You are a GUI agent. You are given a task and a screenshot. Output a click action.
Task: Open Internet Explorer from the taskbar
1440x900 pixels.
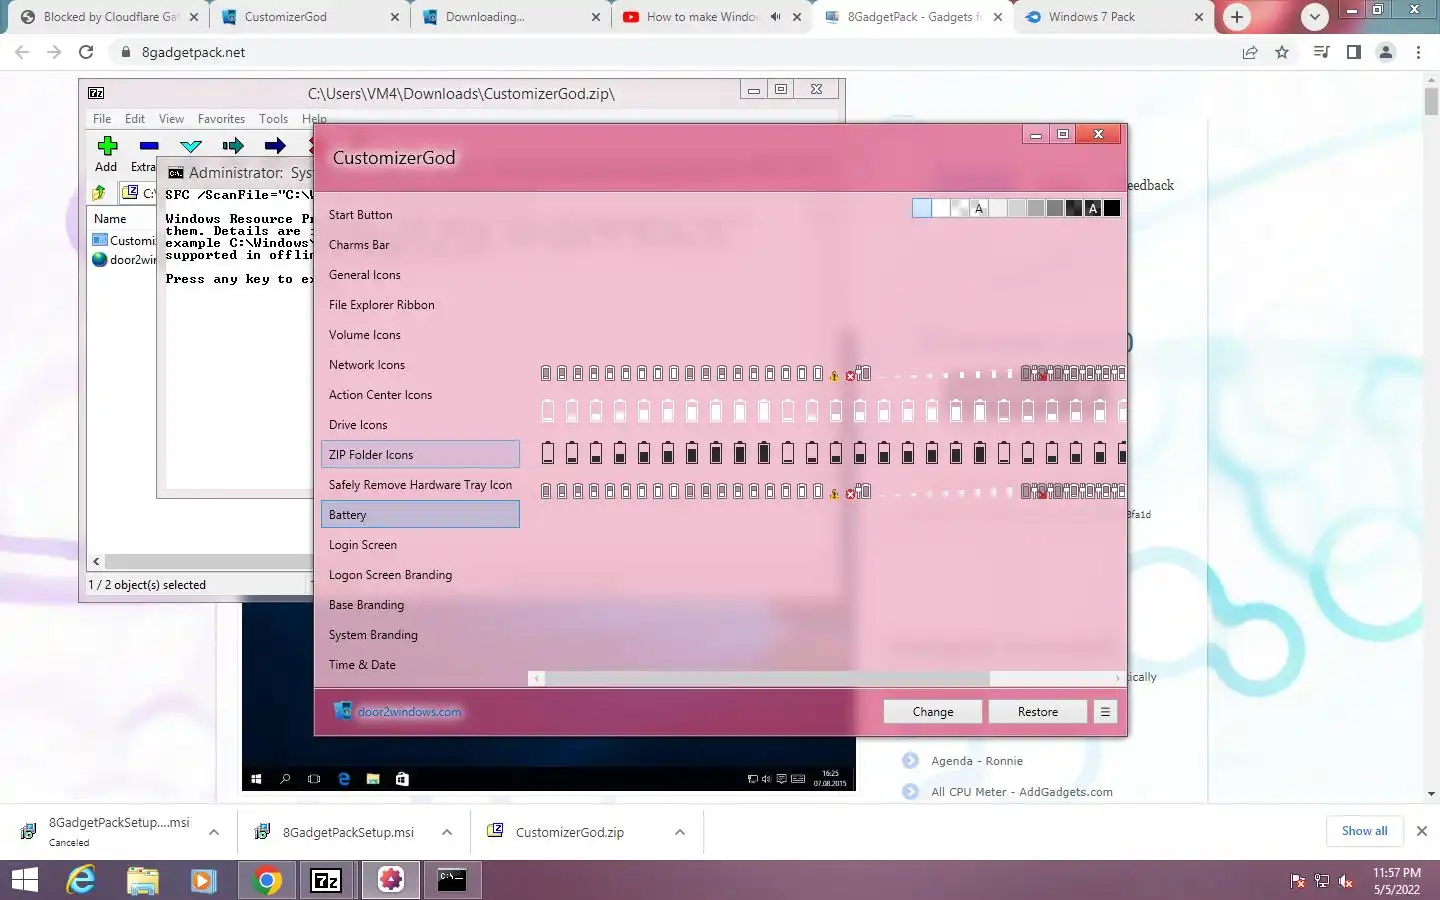81,880
